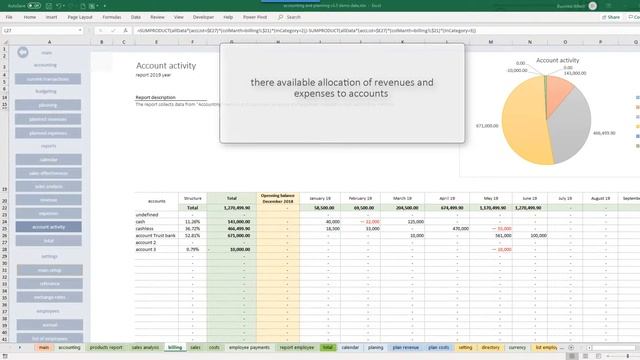Select the cash account row label
Viewport: 640px width, 360px height.
click(140, 222)
